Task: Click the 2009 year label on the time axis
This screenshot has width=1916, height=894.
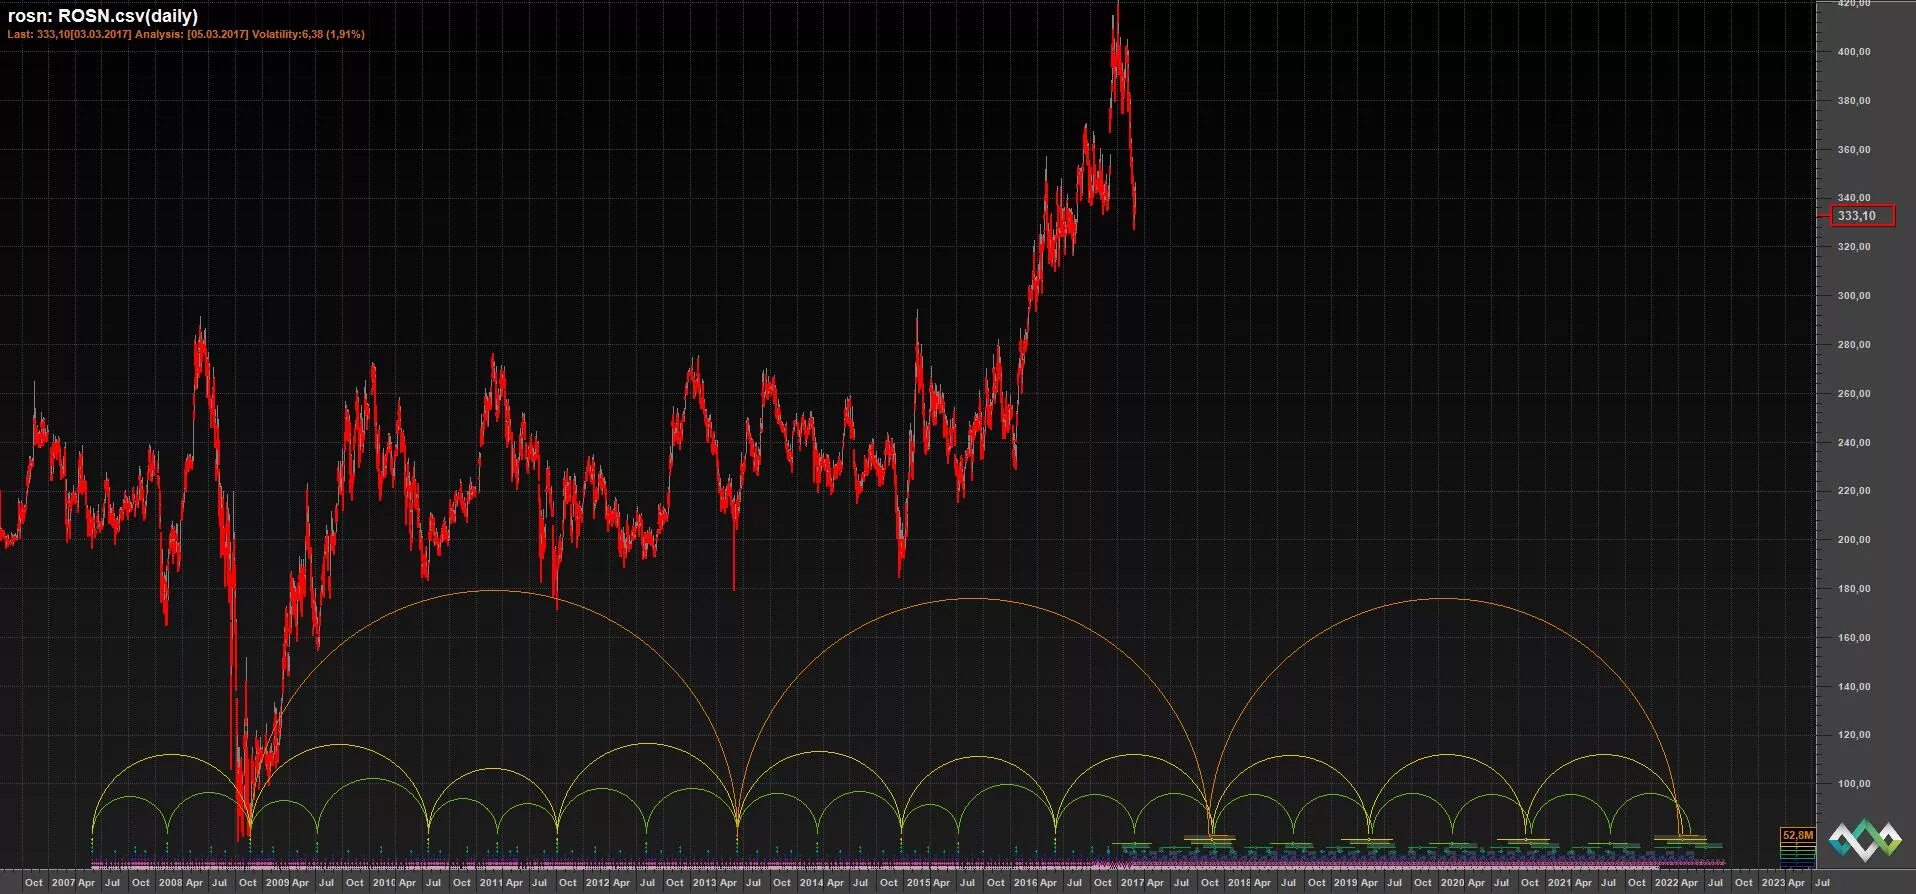Action: [x=277, y=883]
